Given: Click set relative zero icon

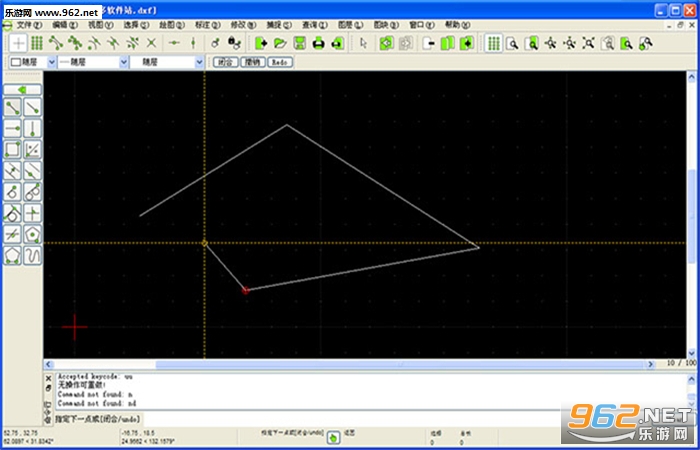Looking at the screenshot, I should (215, 43).
